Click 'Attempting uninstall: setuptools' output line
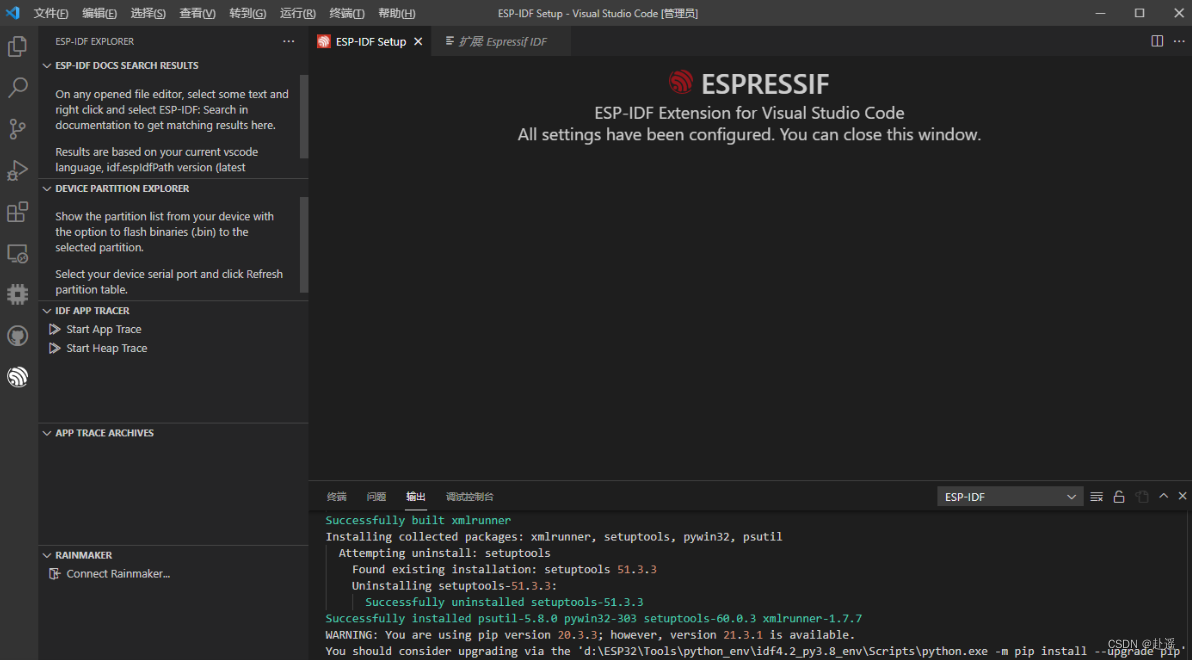The image size is (1192, 660). pyautogui.click(x=444, y=554)
